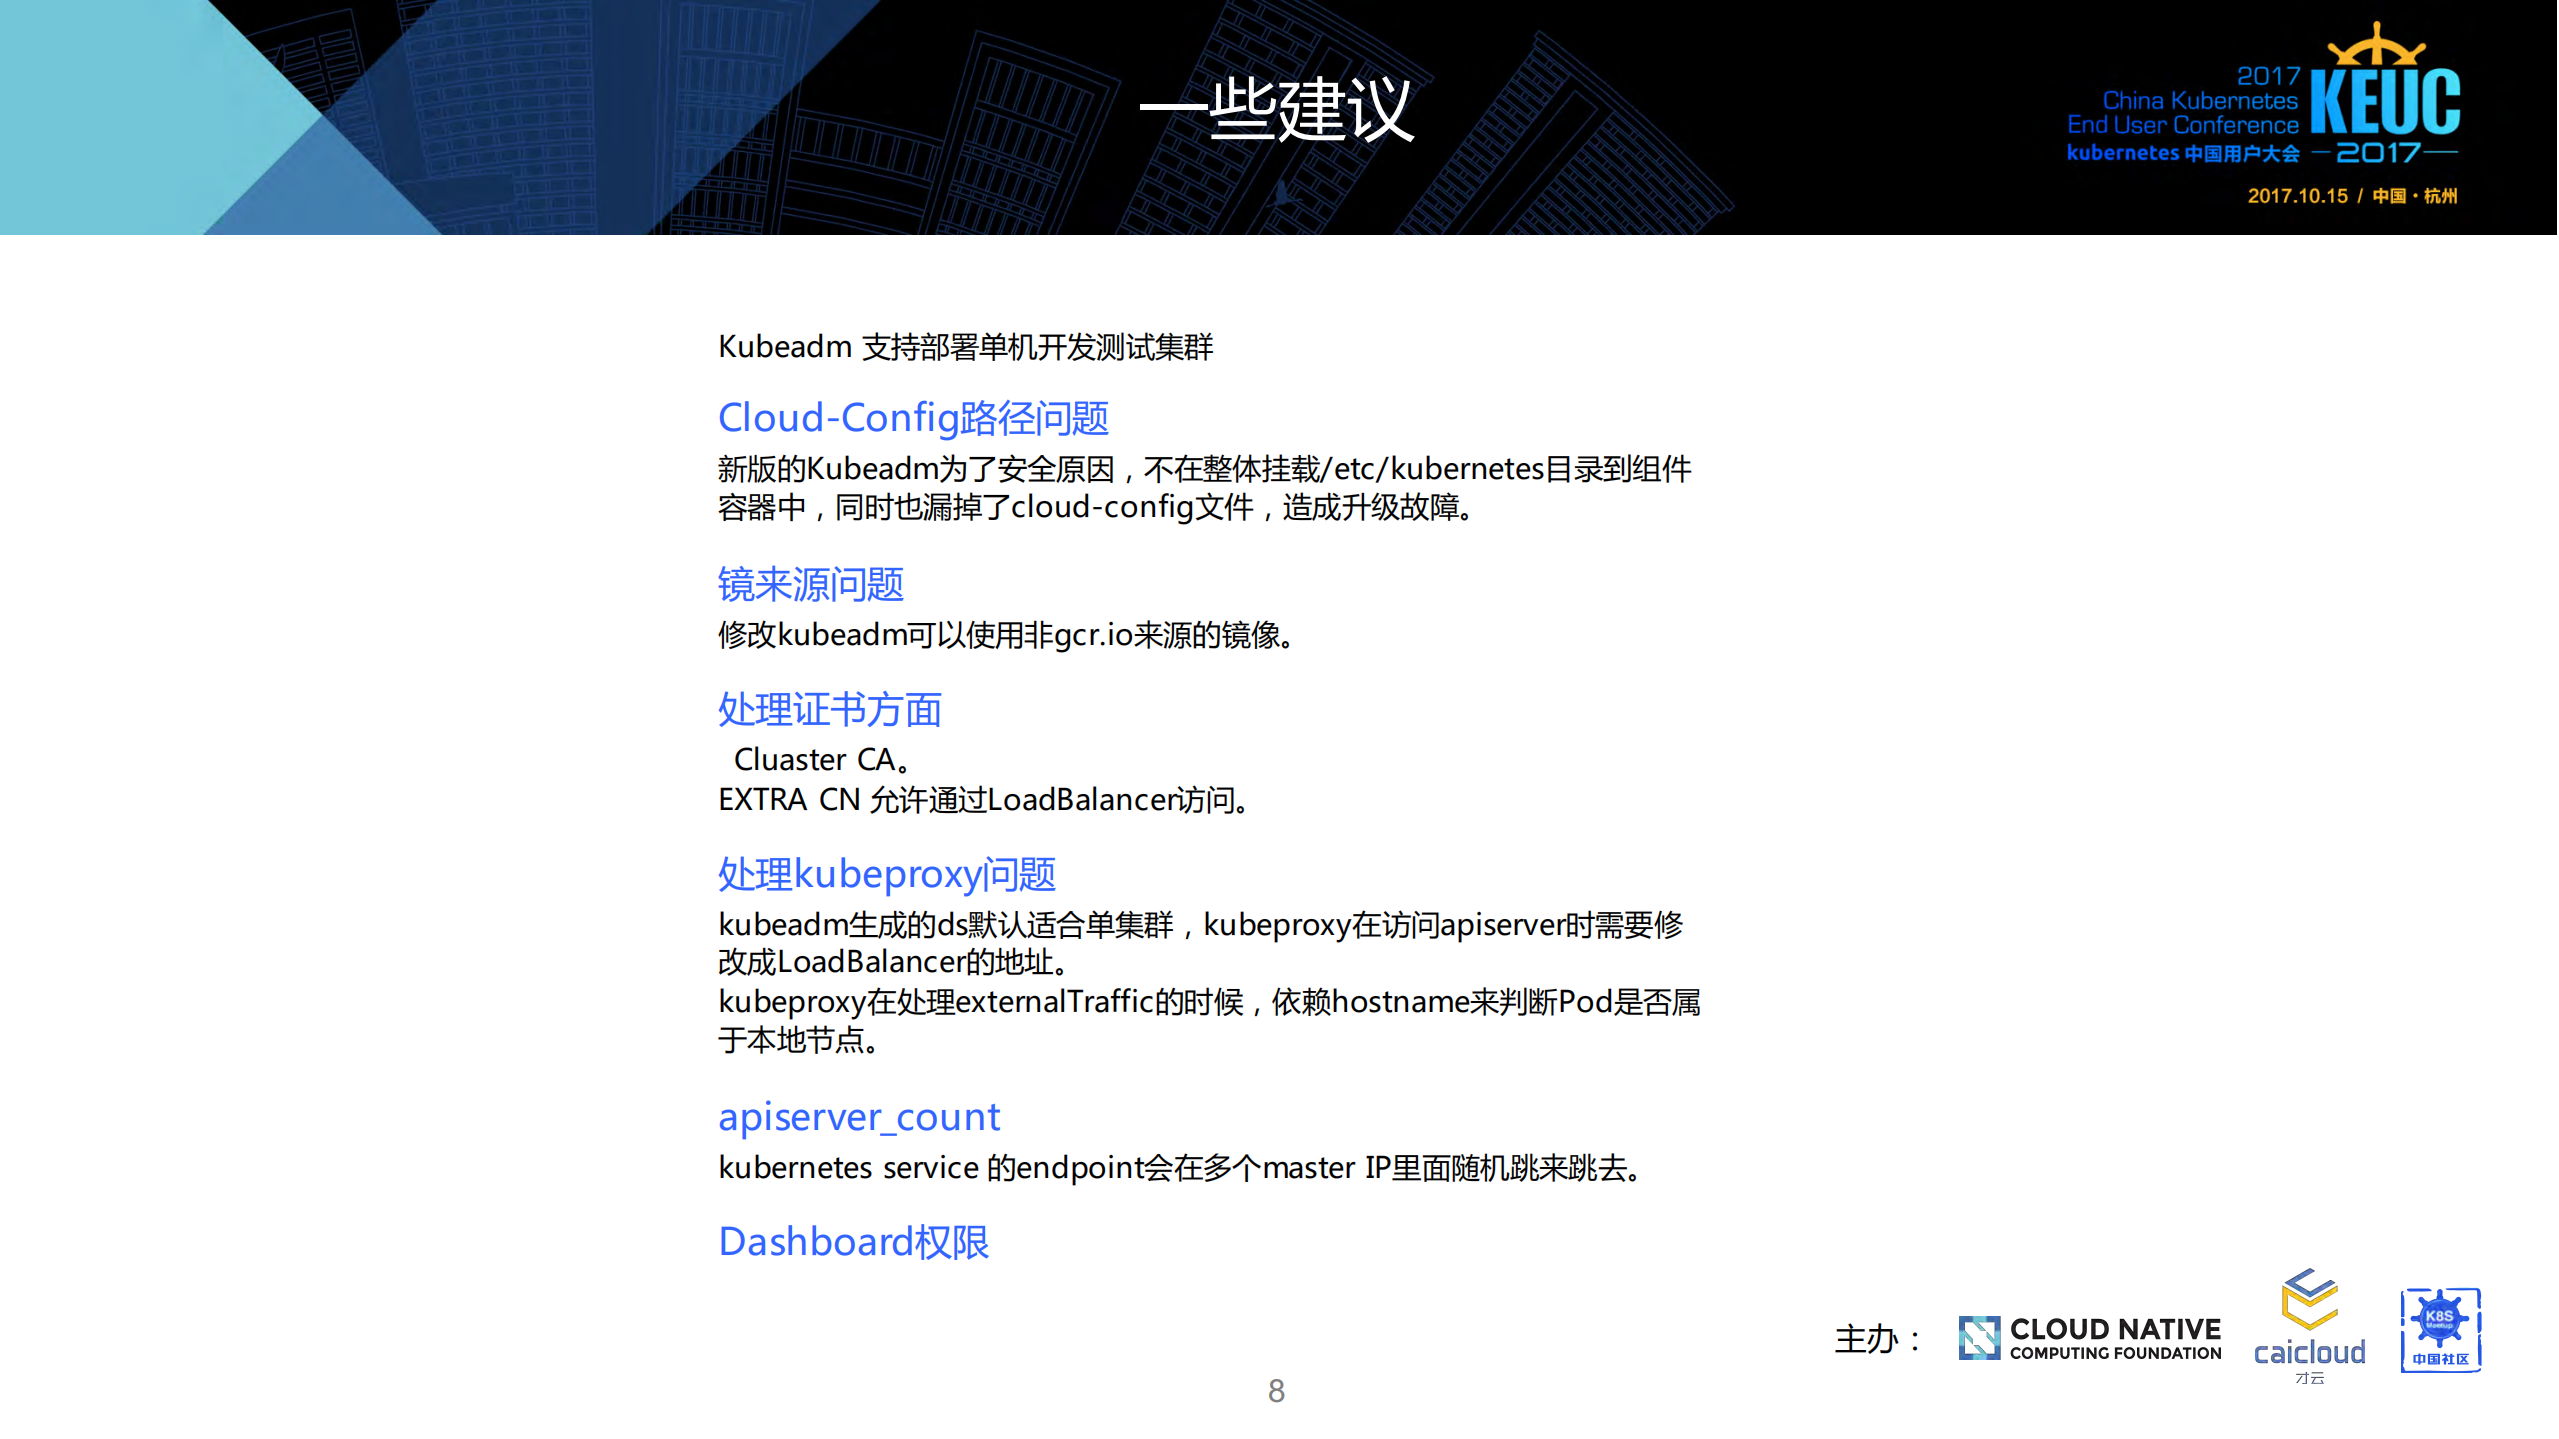Click the 镜来源问题 heading
This screenshot has width=2559, height=1439.
coord(810,585)
